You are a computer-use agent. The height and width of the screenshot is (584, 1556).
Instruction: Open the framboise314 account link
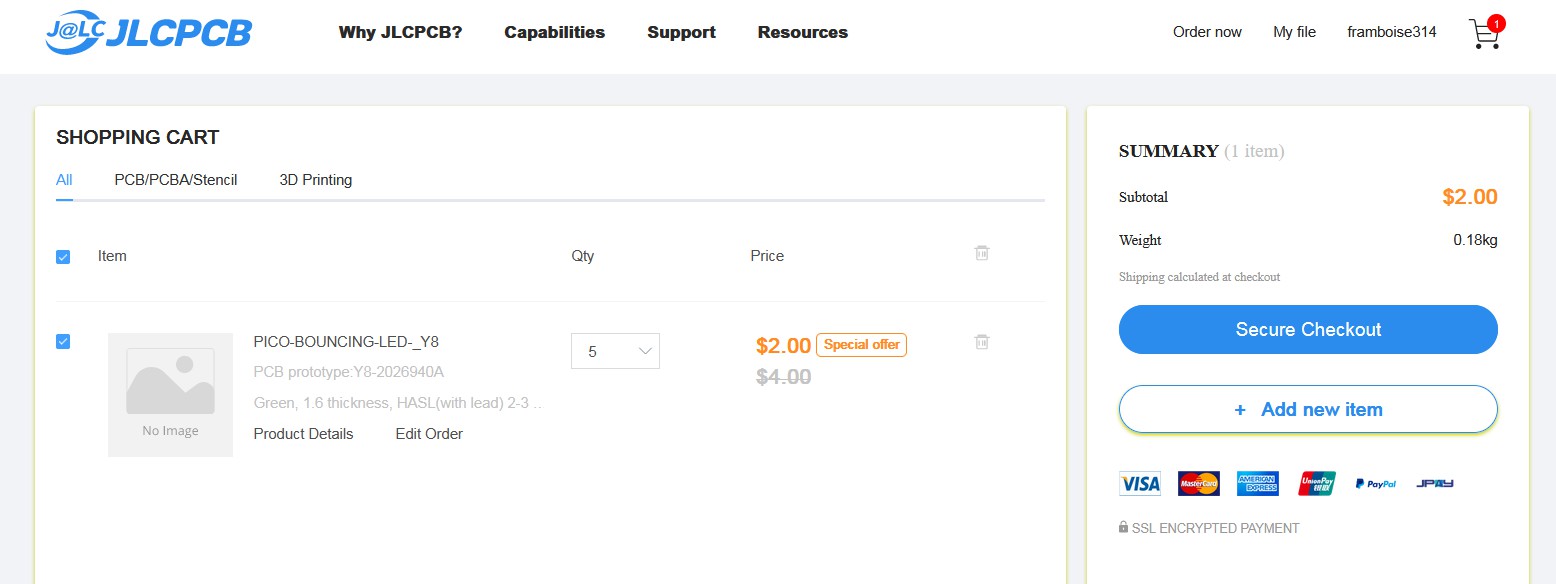[x=1392, y=32]
